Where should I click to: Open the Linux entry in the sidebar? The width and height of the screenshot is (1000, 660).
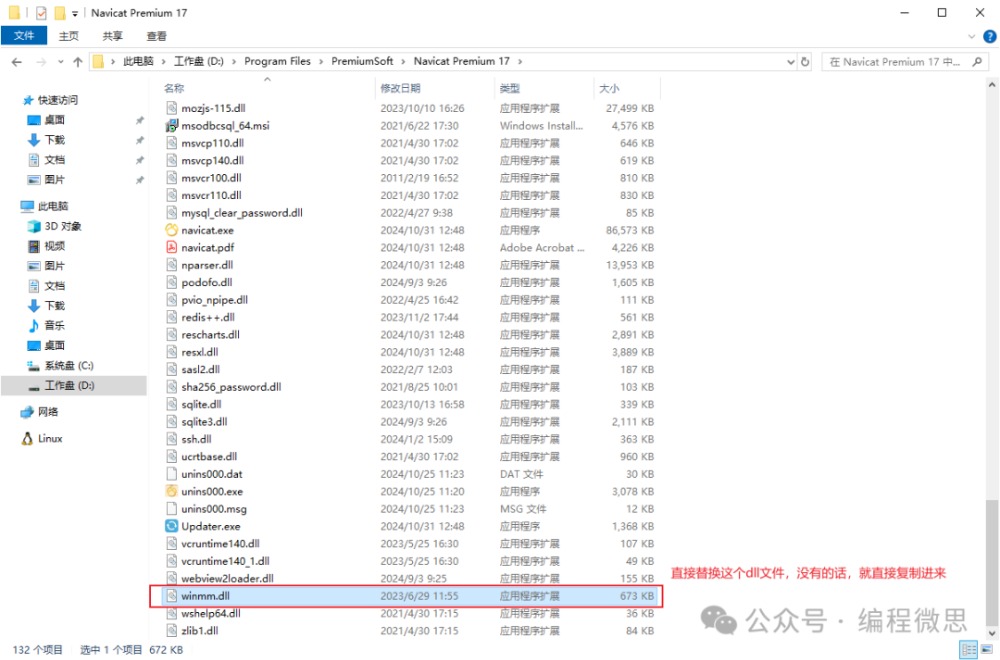[50, 438]
